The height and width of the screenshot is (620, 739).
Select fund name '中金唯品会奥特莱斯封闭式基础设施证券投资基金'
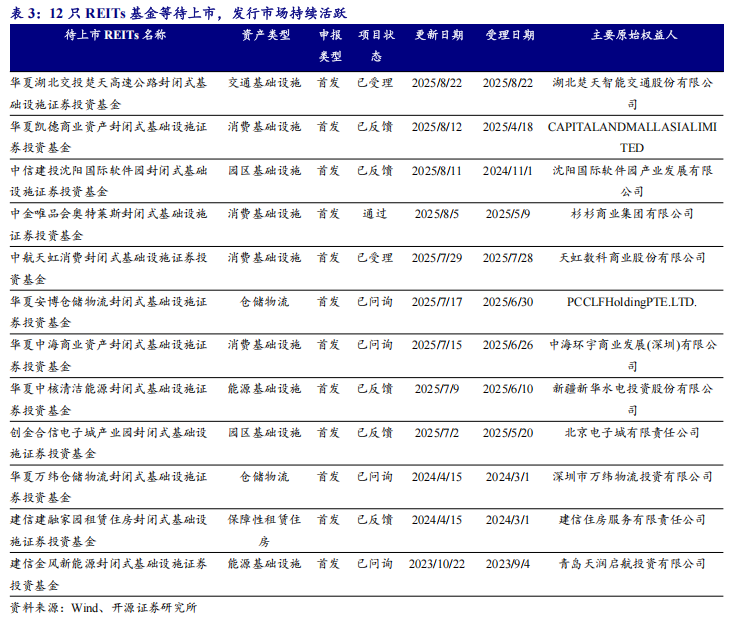coord(108,225)
